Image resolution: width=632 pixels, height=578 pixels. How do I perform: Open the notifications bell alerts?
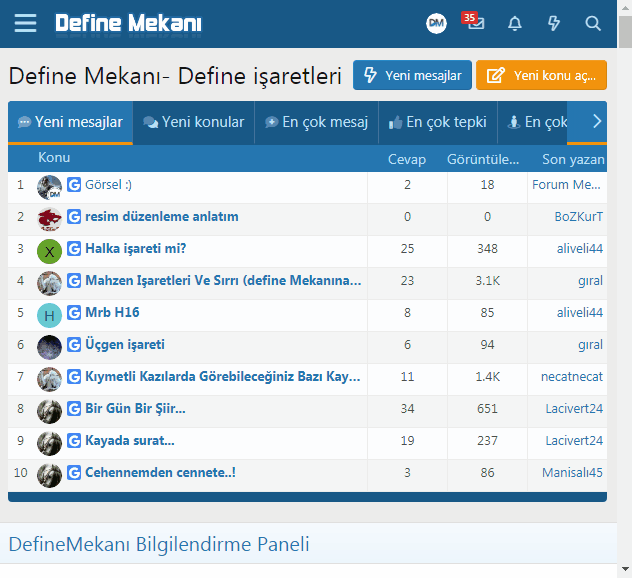[515, 23]
